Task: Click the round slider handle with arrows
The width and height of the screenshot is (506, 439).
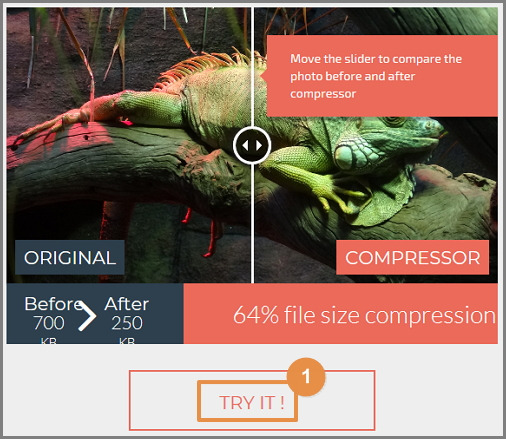Action: (x=252, y=145)
